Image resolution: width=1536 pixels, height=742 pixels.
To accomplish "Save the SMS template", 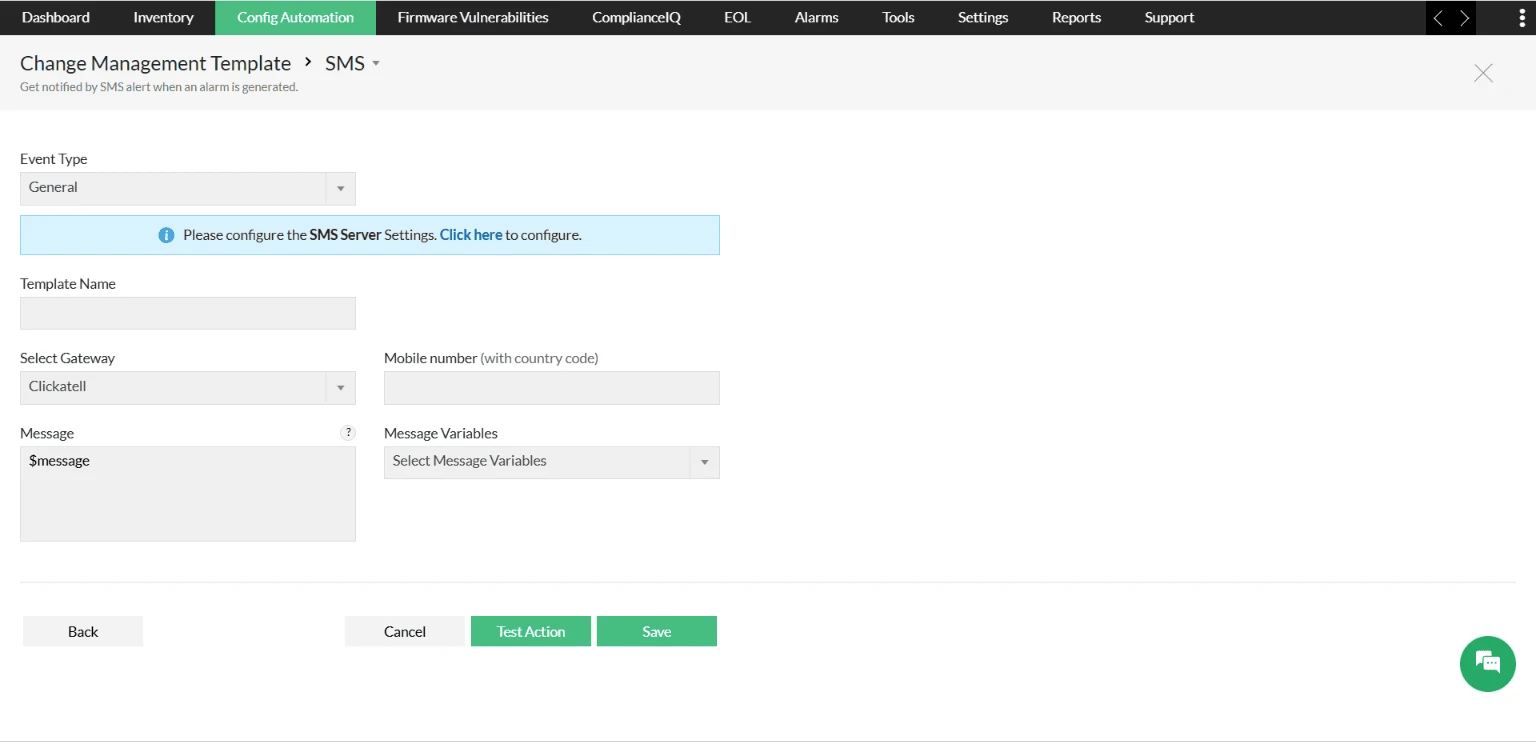I will click(657, 631).
